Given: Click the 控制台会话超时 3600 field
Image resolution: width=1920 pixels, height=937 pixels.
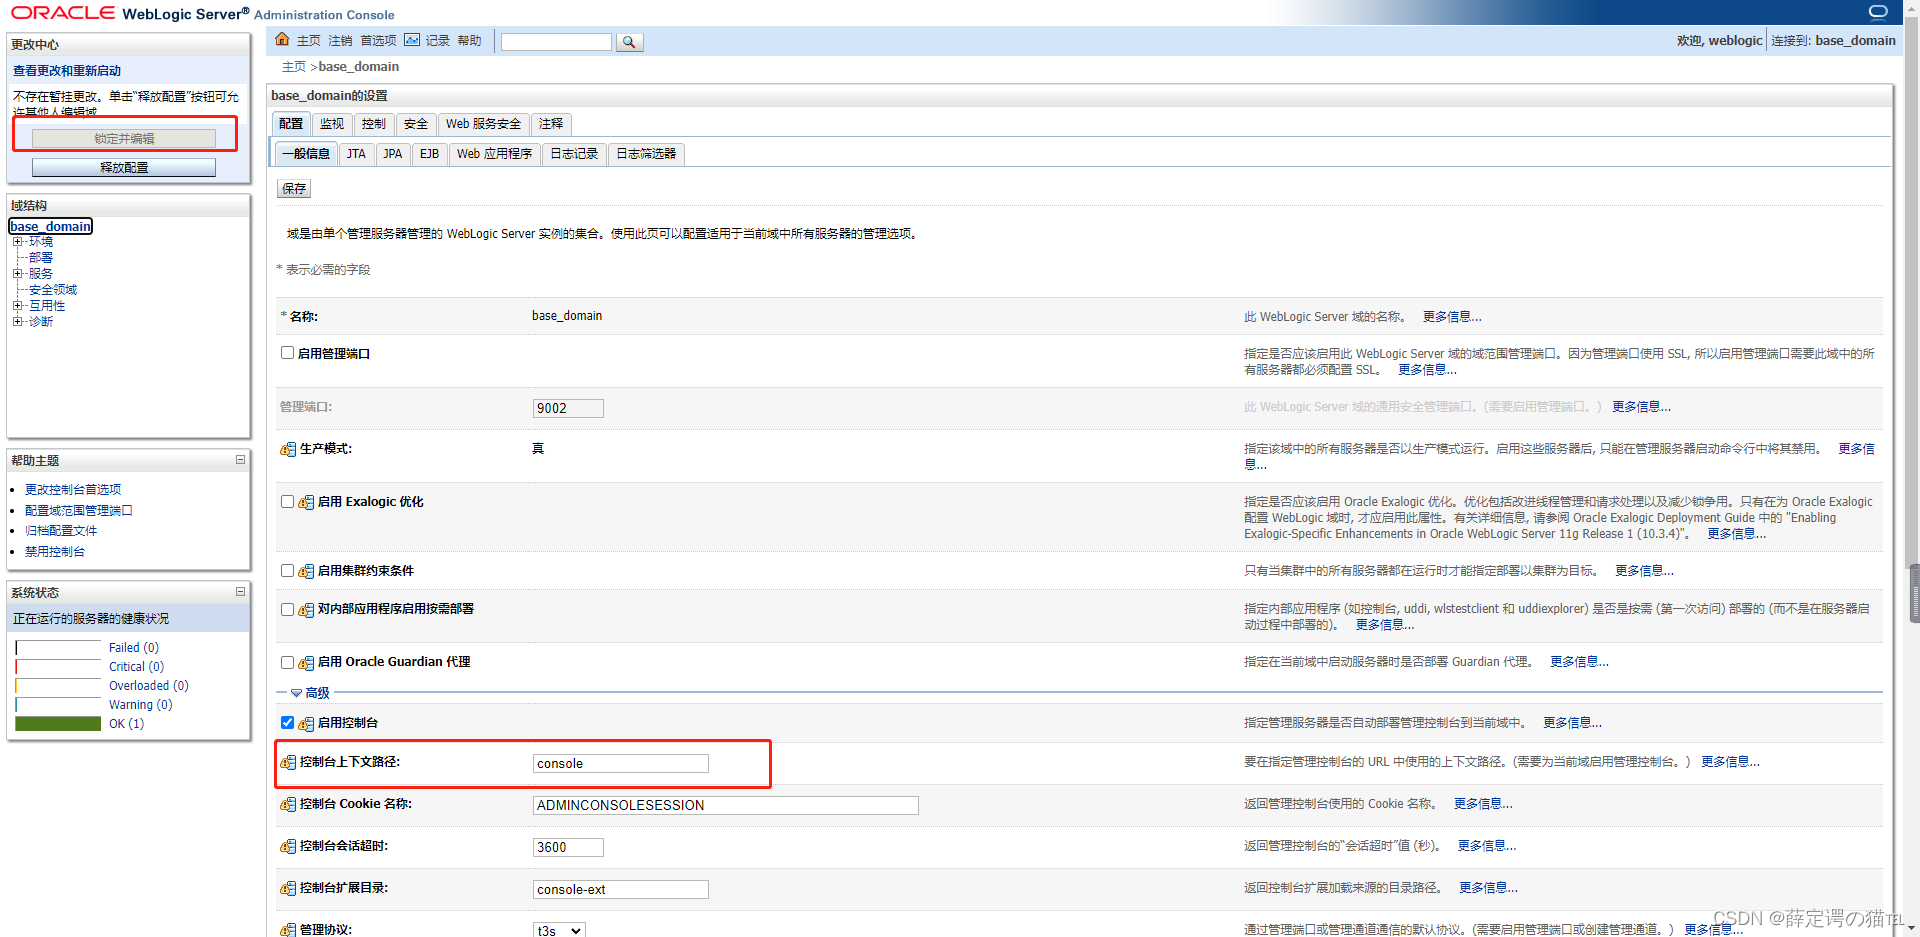Looking at the screenshot, I should [567, 848].
